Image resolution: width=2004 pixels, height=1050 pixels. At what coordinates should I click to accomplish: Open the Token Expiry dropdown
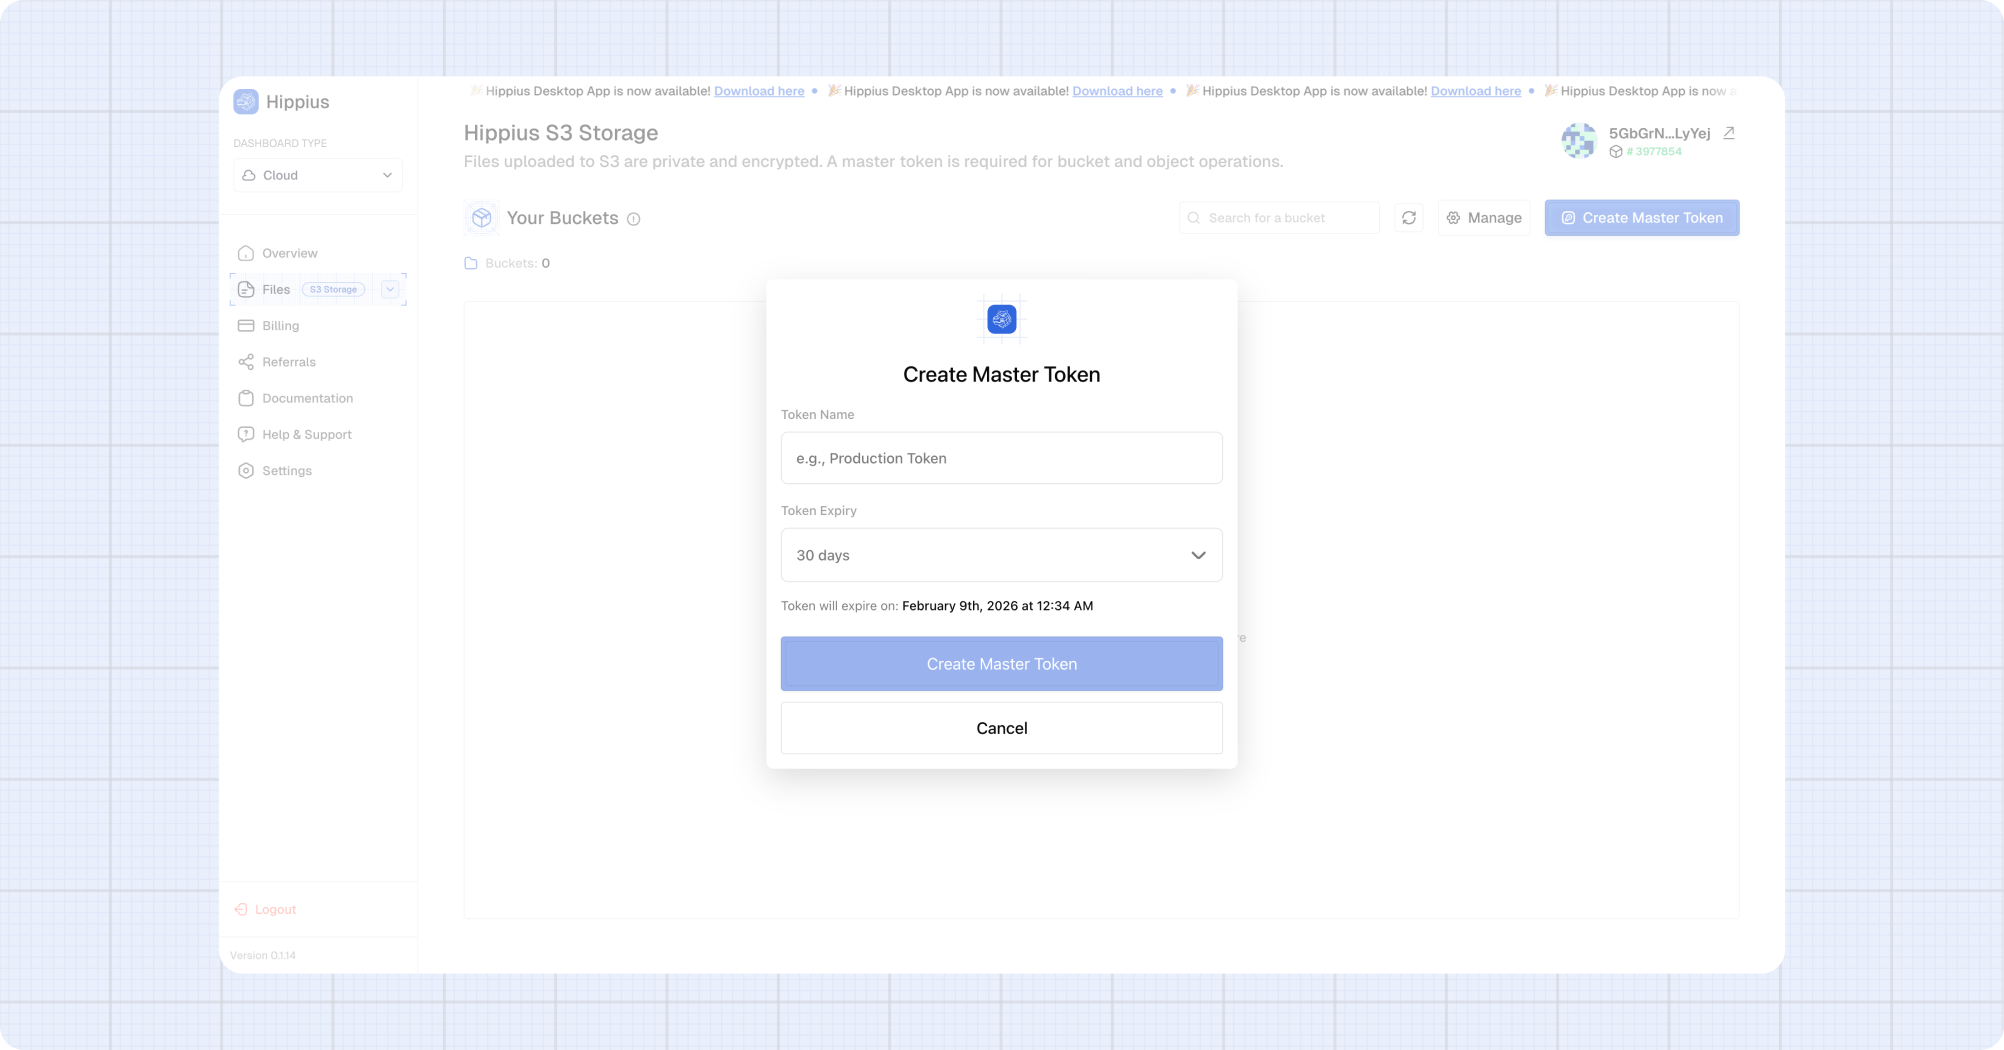click(x=1001, y=555)
